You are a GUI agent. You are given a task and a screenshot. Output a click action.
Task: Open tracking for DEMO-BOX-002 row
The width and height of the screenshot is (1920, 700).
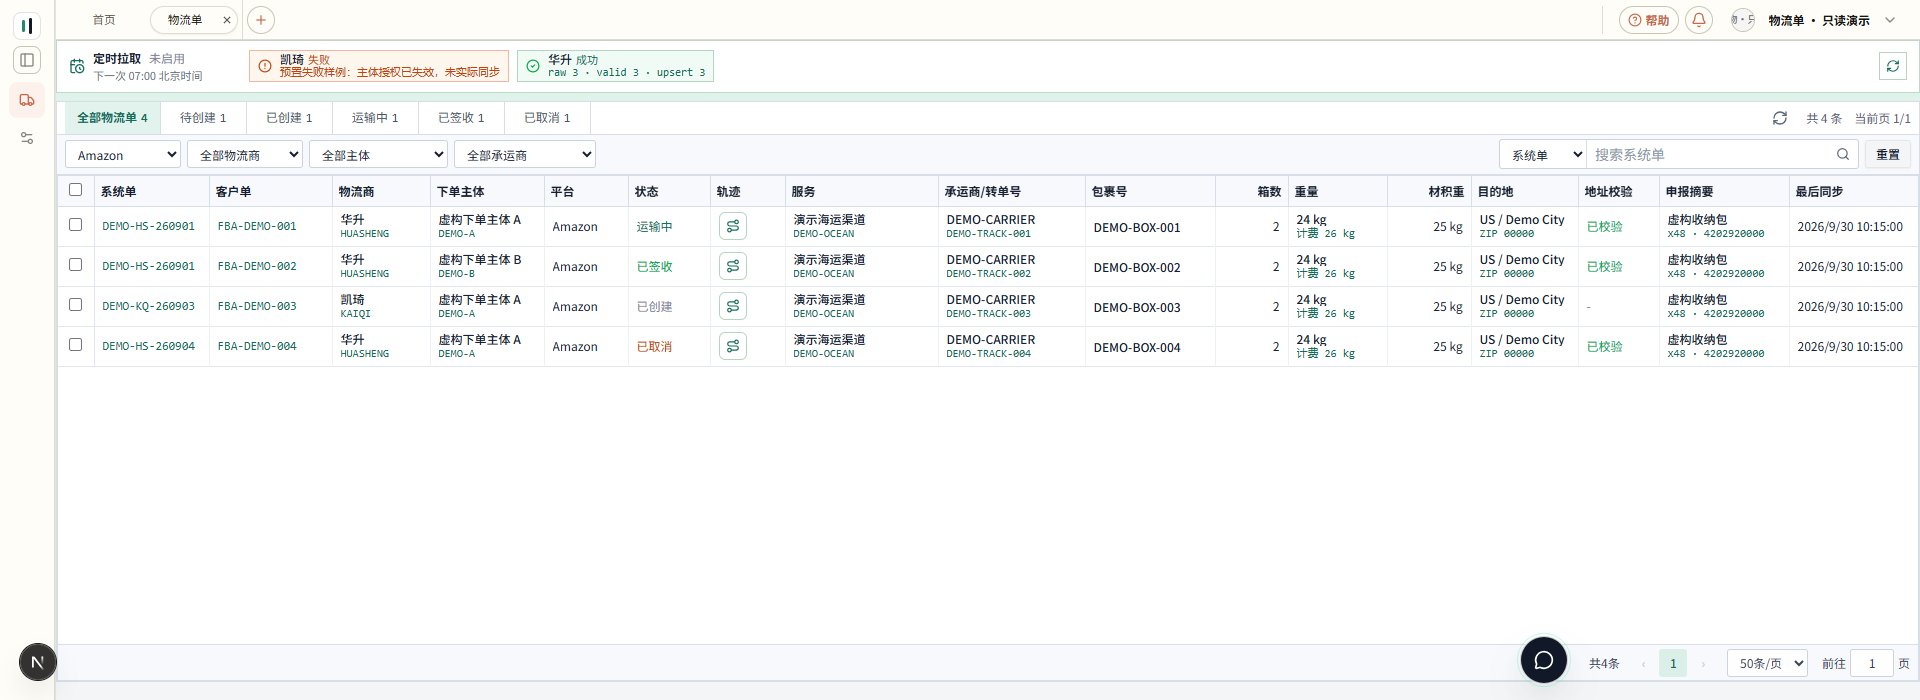point(733,267)
